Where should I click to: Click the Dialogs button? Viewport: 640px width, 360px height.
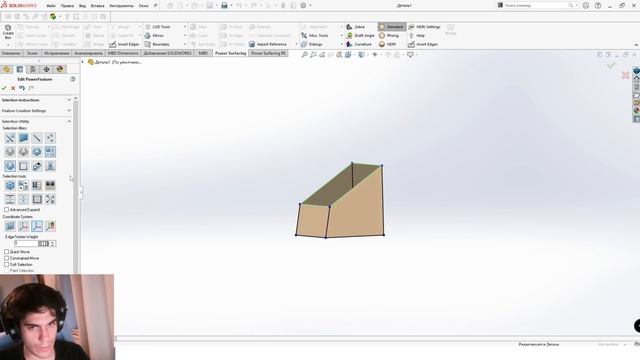[312, 44]
